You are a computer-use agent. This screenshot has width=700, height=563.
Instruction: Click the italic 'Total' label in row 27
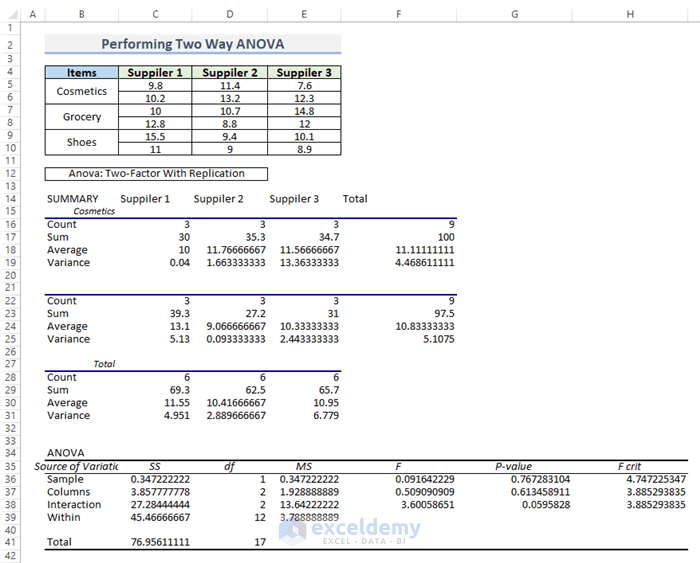pyautogui.click(x=104, y=364)
